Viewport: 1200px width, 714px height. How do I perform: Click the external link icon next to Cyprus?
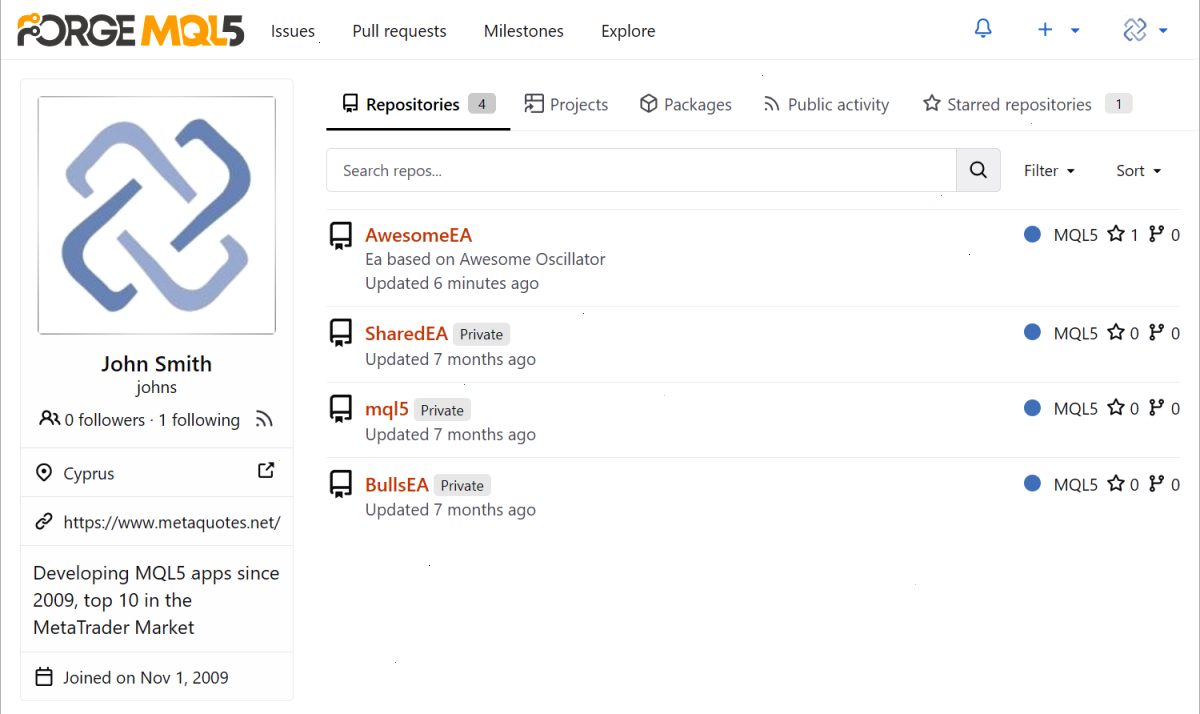266,470
